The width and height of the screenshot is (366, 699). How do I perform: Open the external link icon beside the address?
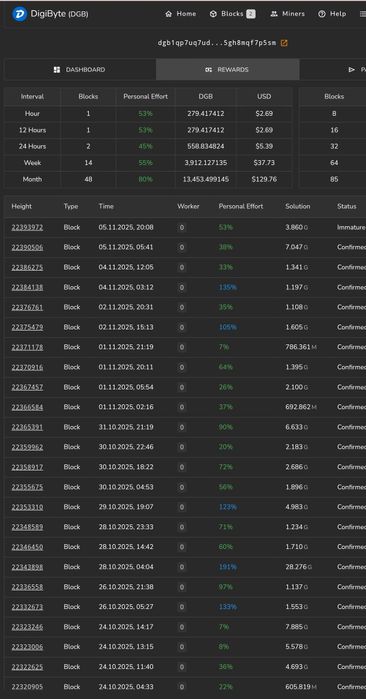(284, 43)
